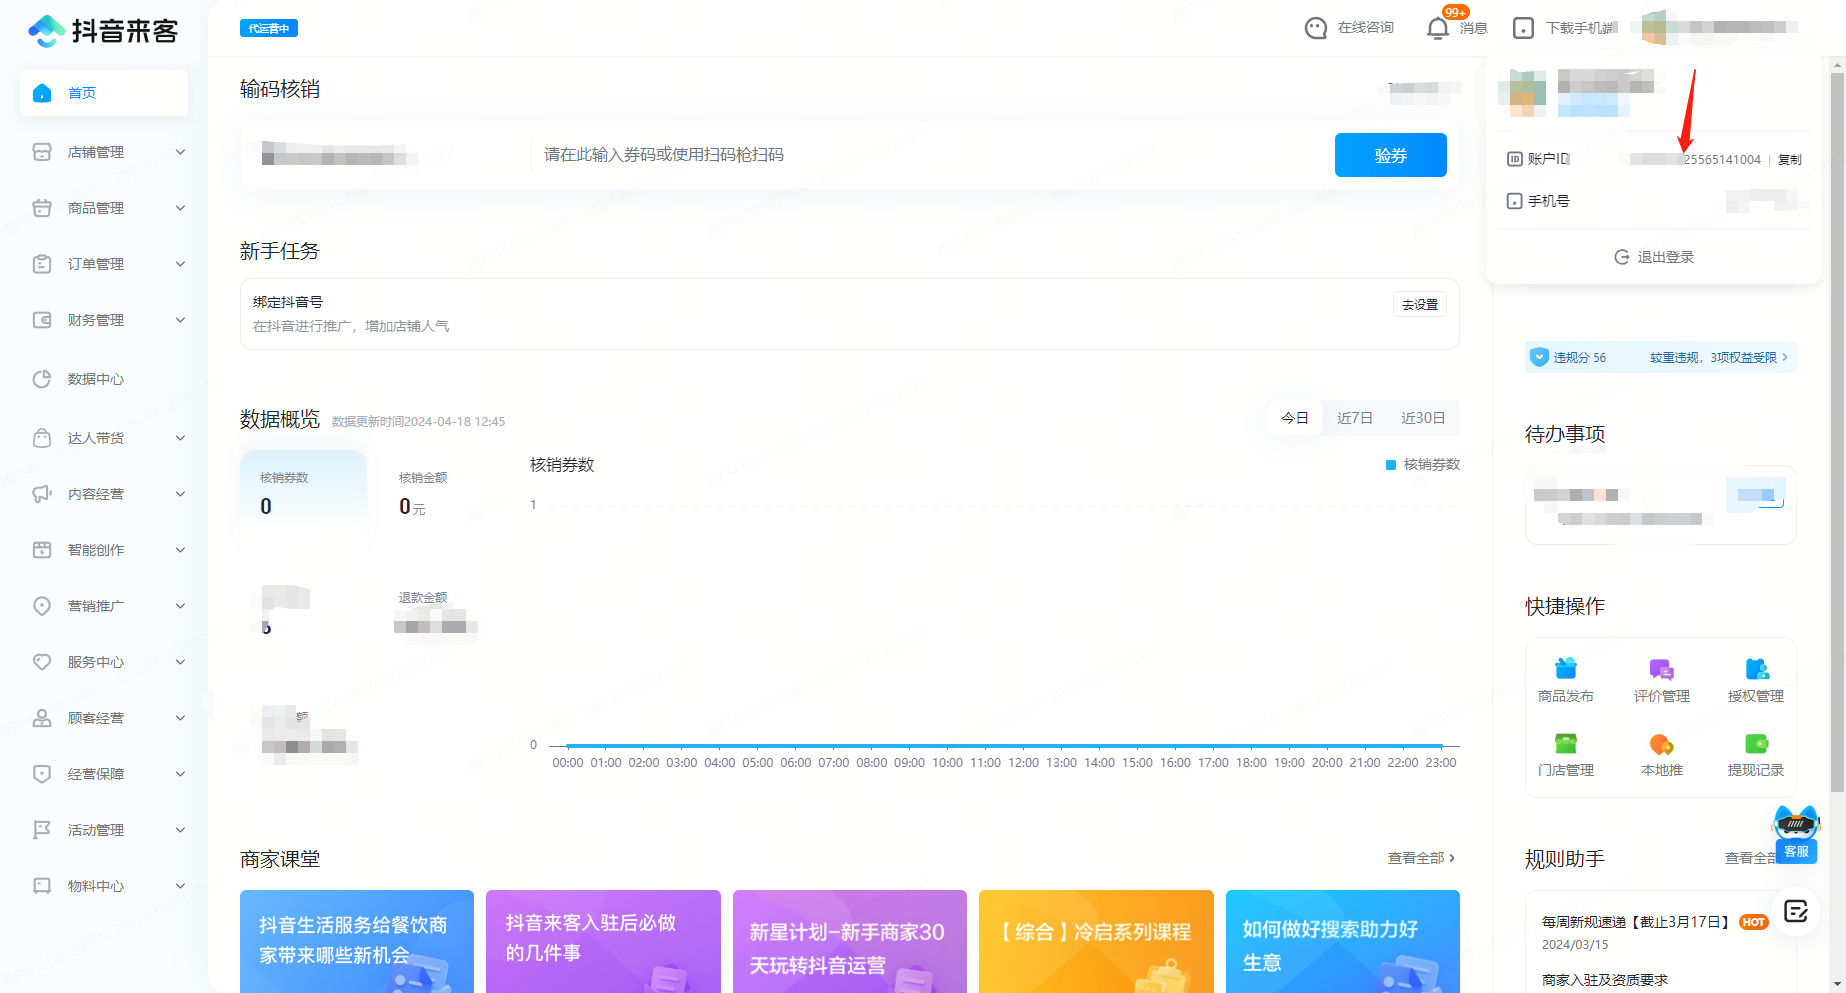This screenshot has width=1846, height=993.
Task: Expand the 订单管理 chevron
Action: [x=181, y=264]
